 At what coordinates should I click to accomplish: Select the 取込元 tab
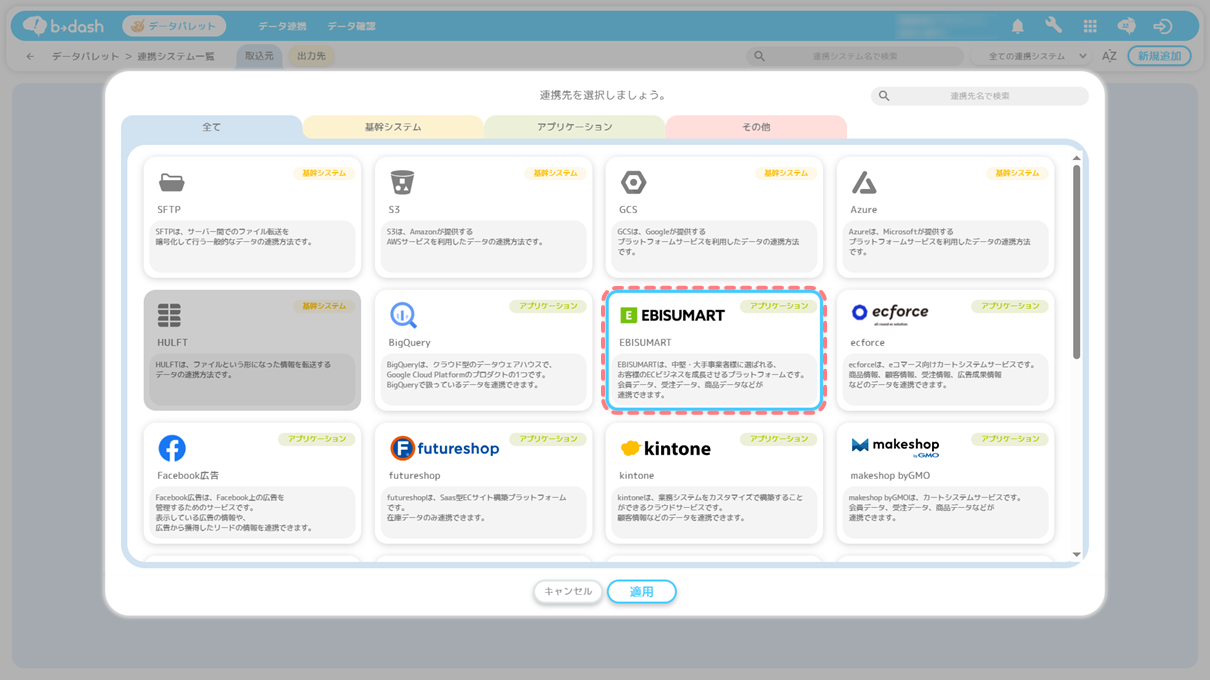coord(259,56)
